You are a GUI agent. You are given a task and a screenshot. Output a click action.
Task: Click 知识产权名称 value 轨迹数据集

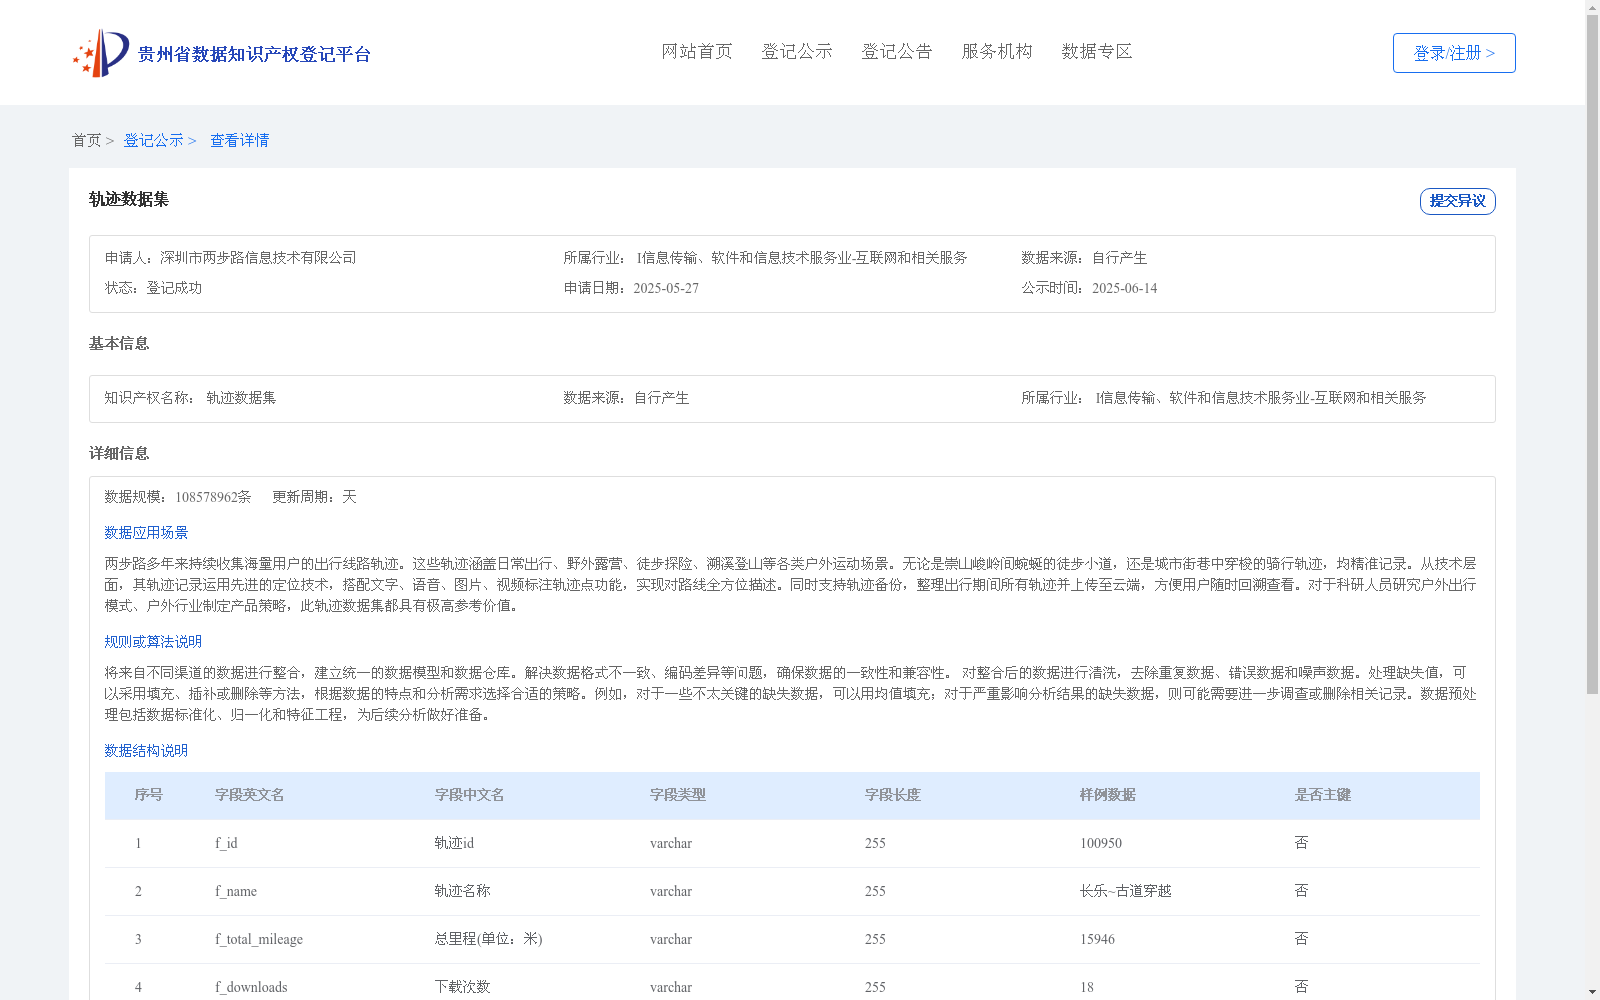[x=241, y=398]
